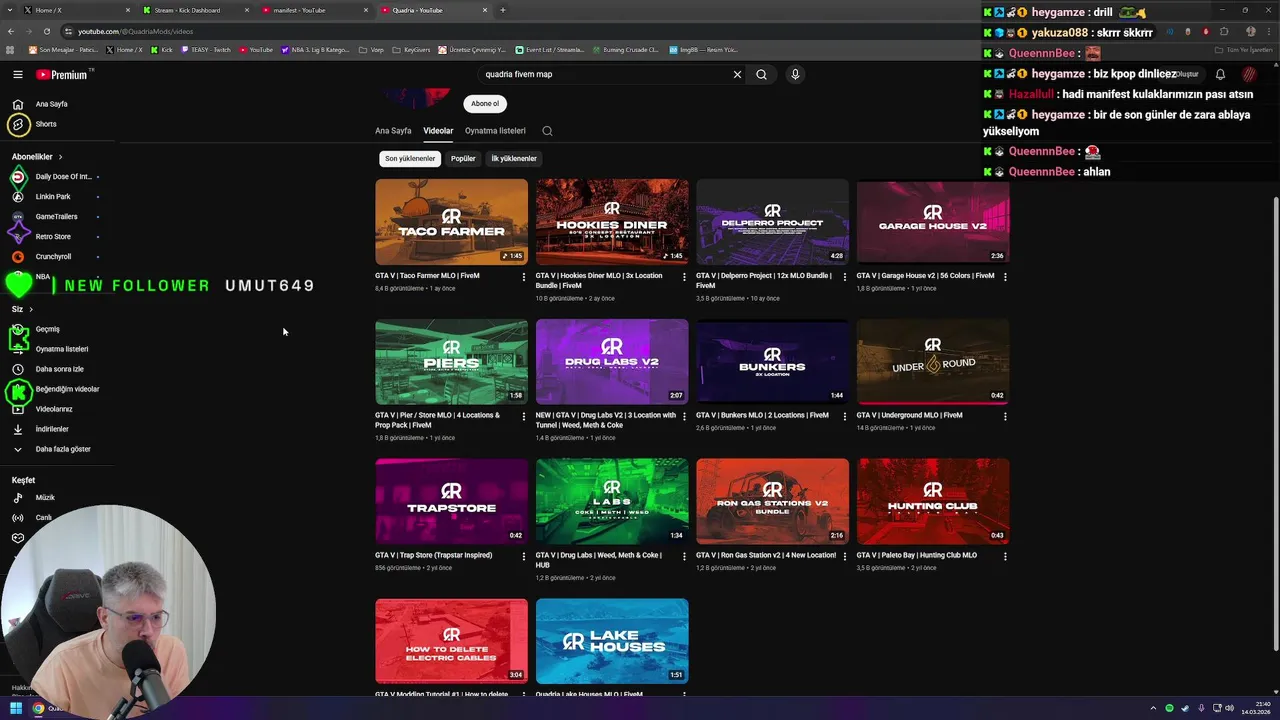Screen dimensions: 1280x720
Task: Click the YouTube Premium logo
Action: coord(62,74)
